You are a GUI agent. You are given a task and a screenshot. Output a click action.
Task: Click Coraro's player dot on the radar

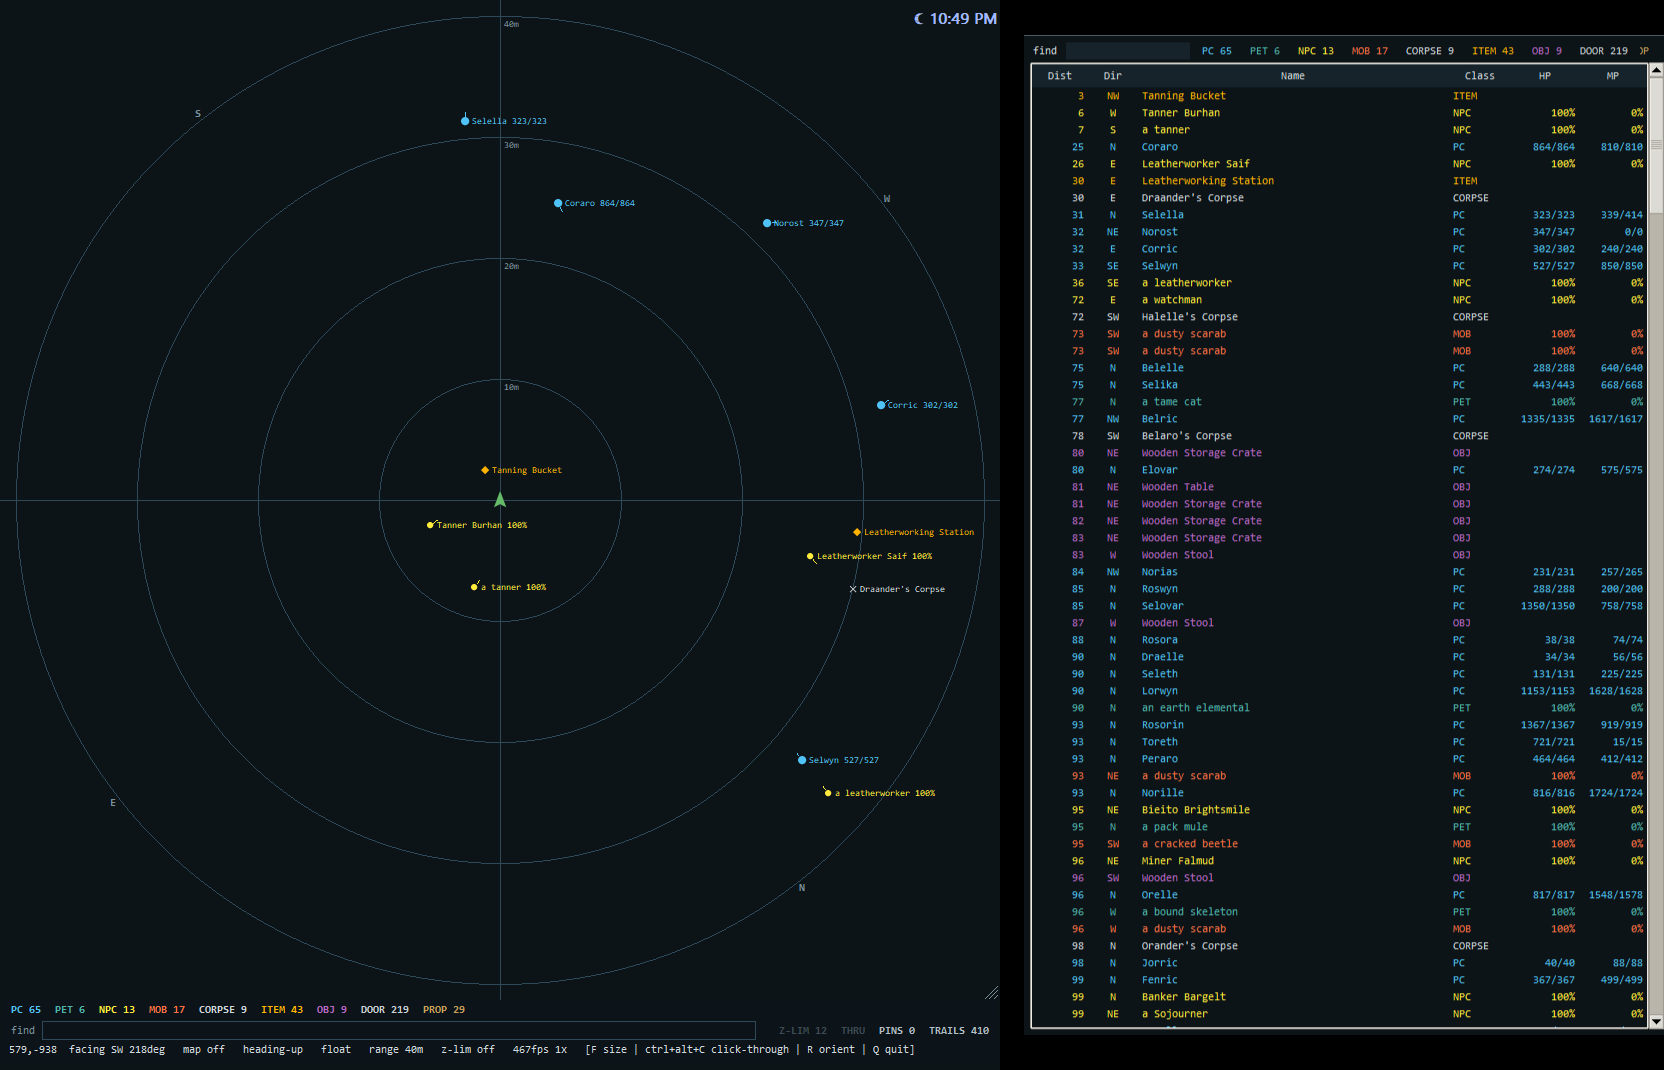558,203
